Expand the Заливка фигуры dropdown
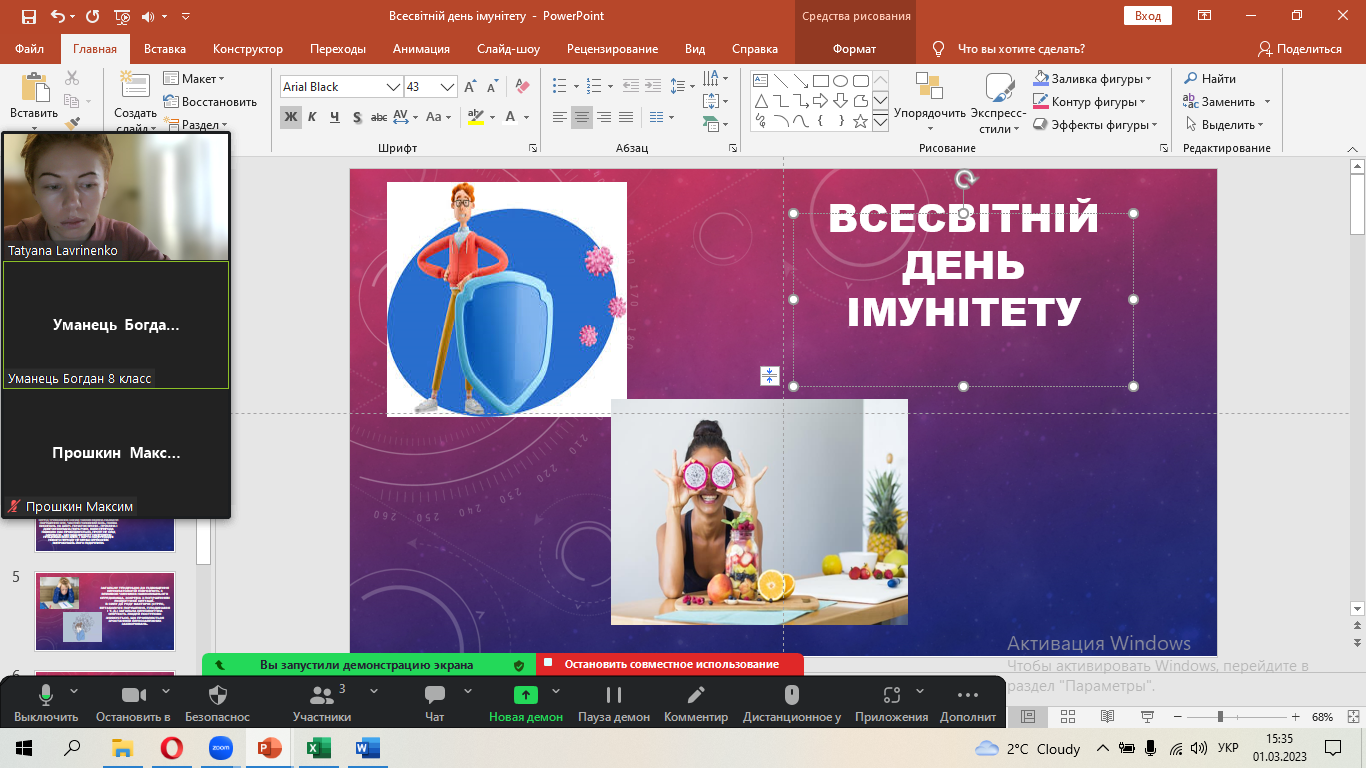This screenshot has width=1366, height=768. coord(1148,79)
